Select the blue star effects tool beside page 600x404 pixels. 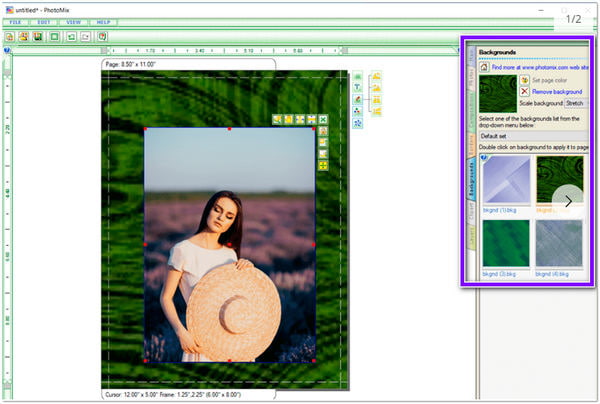pyautogui.click(x=357, y=123)
